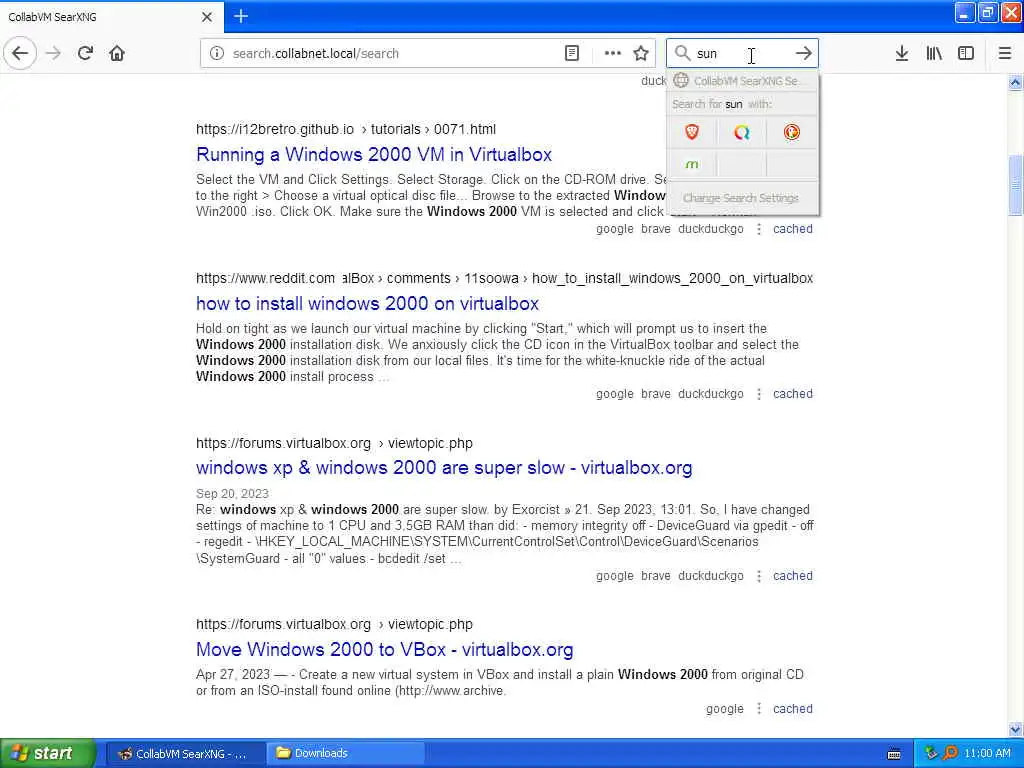Screen dimensions: 1024x768
Task: Click the network tray icon
Action: tap(932, 754)
